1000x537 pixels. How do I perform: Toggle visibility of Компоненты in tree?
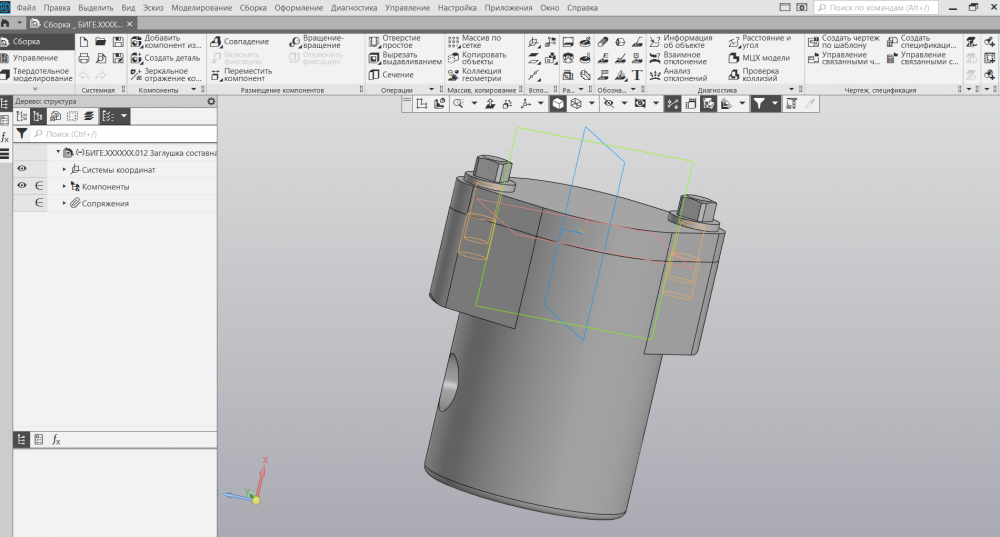(22, 186)
